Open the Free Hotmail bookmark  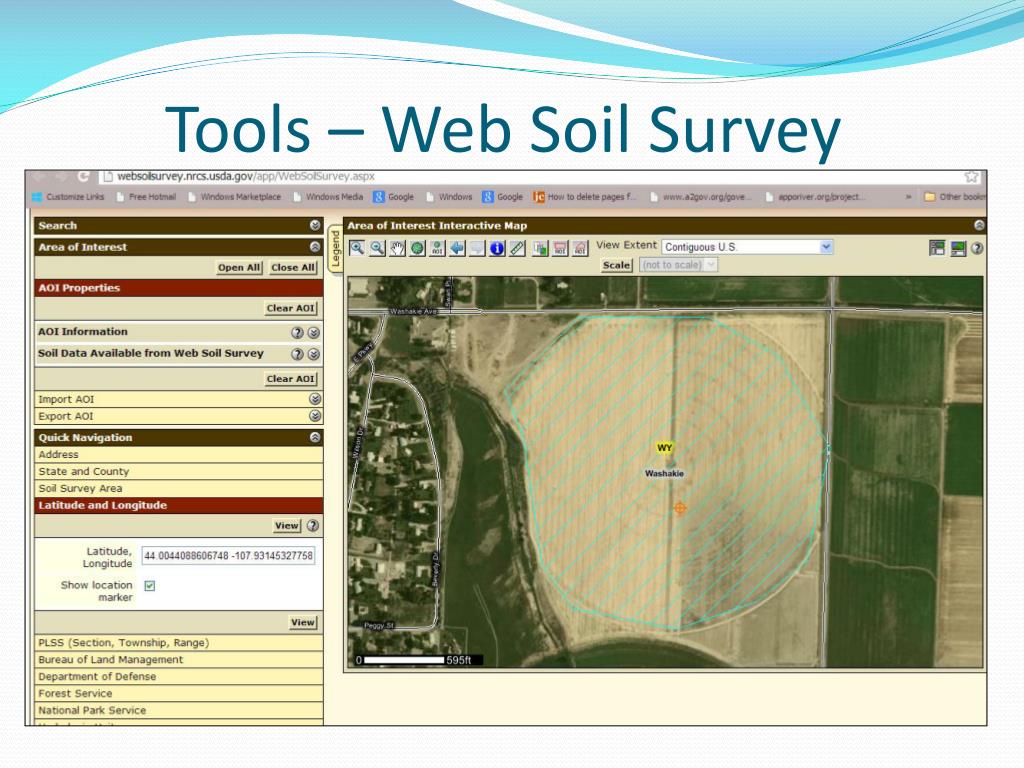(x=146, y=197)
